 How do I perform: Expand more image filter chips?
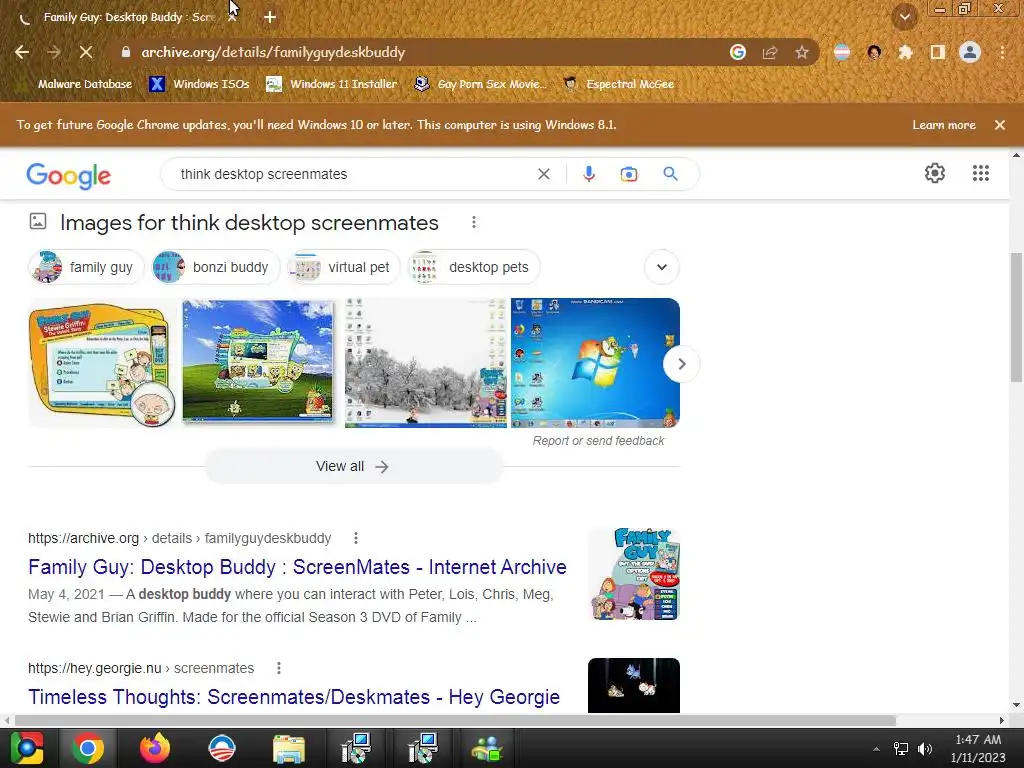(x=662, y=267)
